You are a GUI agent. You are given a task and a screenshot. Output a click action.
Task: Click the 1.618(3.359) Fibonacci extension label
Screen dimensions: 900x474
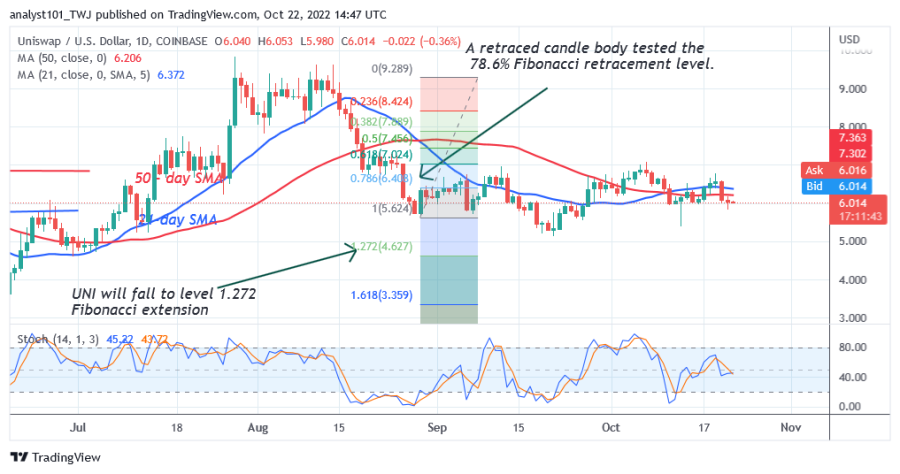pos(381,295)
